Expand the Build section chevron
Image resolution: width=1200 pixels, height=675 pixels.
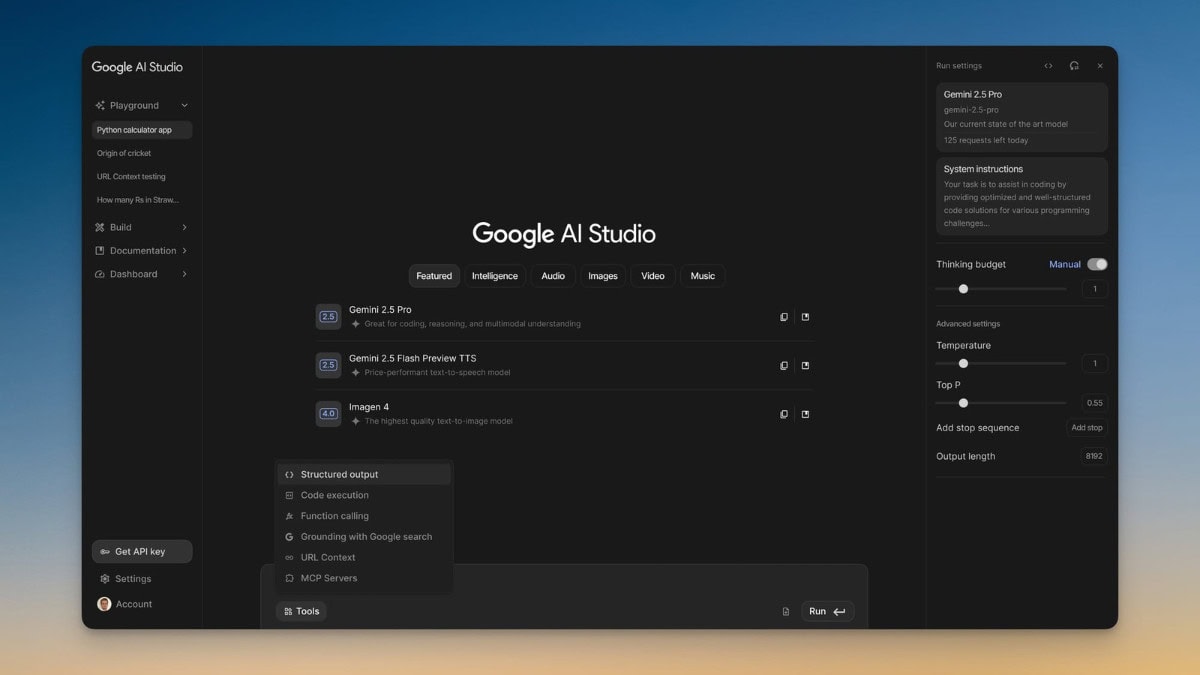coord(184,227)
